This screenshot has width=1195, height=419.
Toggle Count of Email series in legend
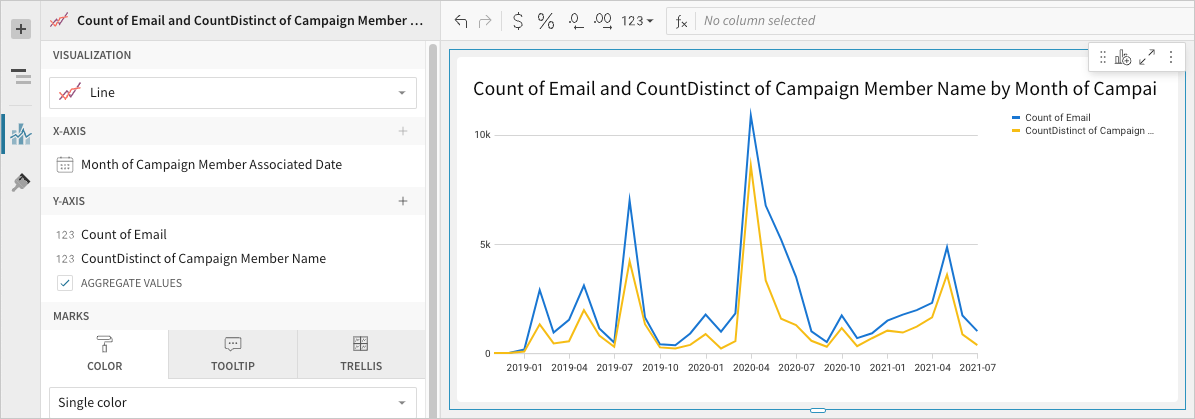click(x=1057, y=117)
